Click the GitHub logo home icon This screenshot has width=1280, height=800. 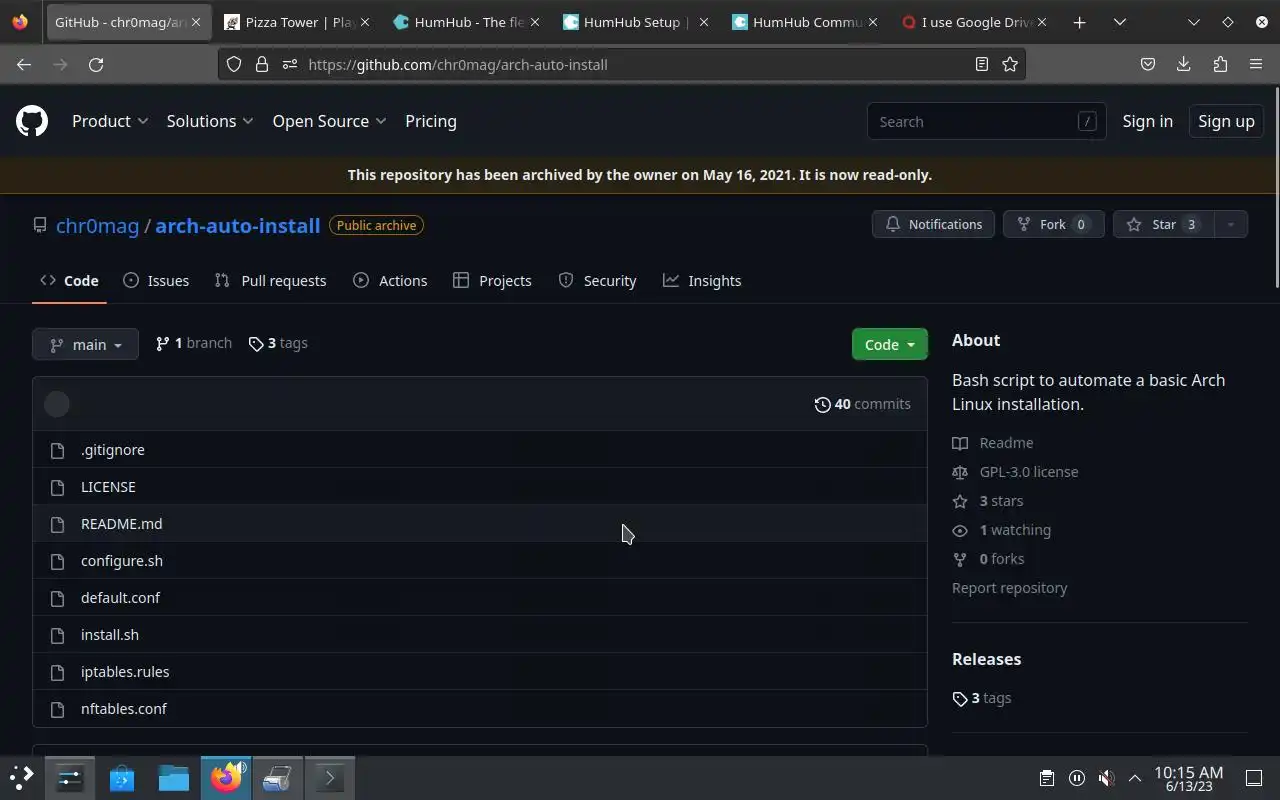tap(32, 121)
